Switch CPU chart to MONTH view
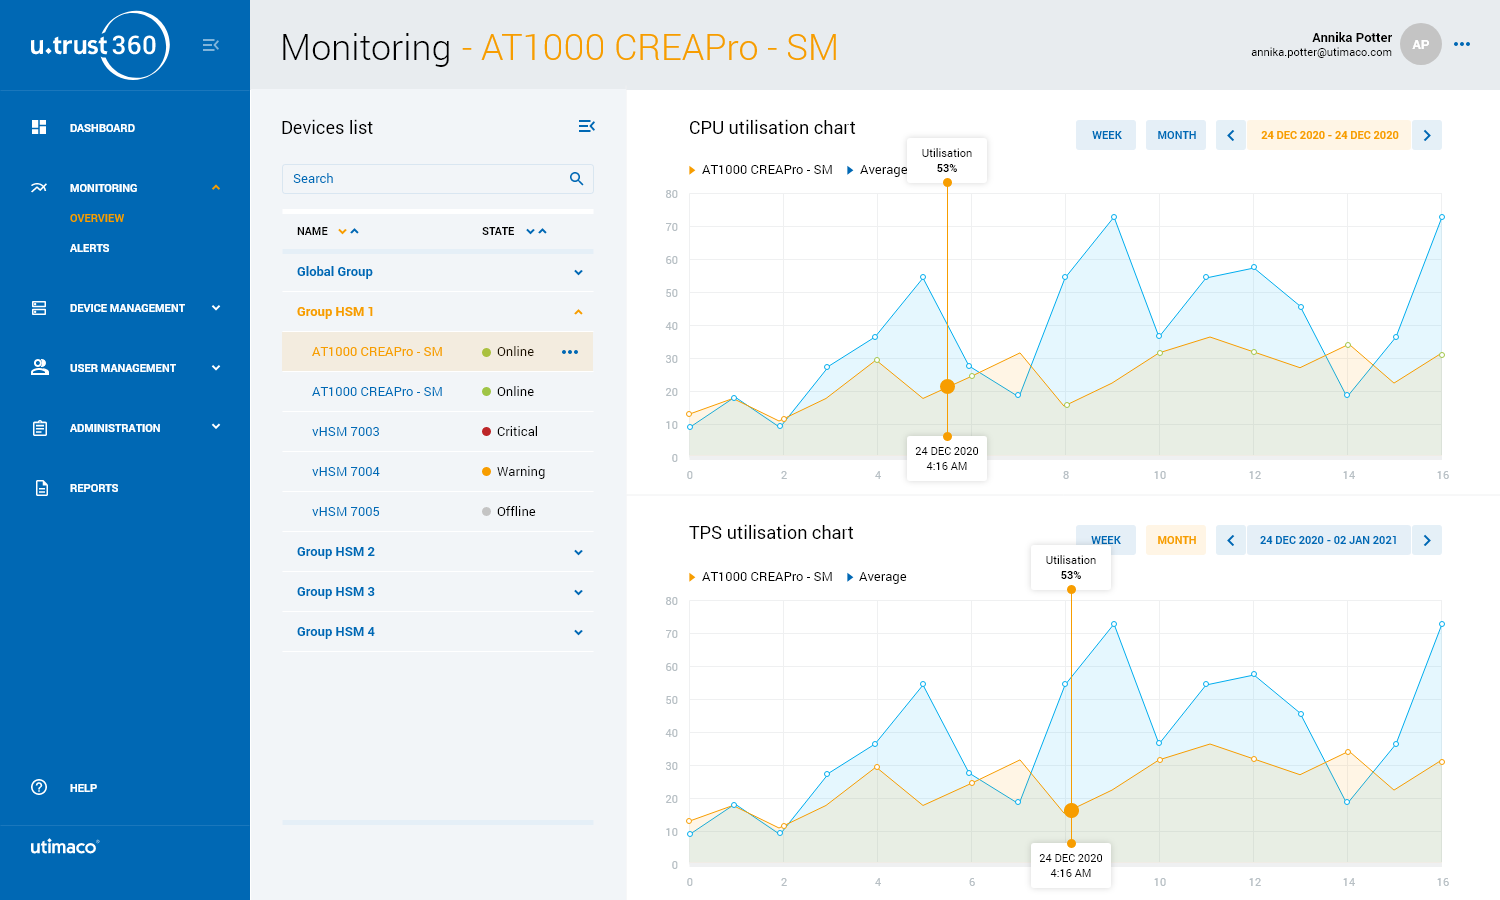 1176,135
